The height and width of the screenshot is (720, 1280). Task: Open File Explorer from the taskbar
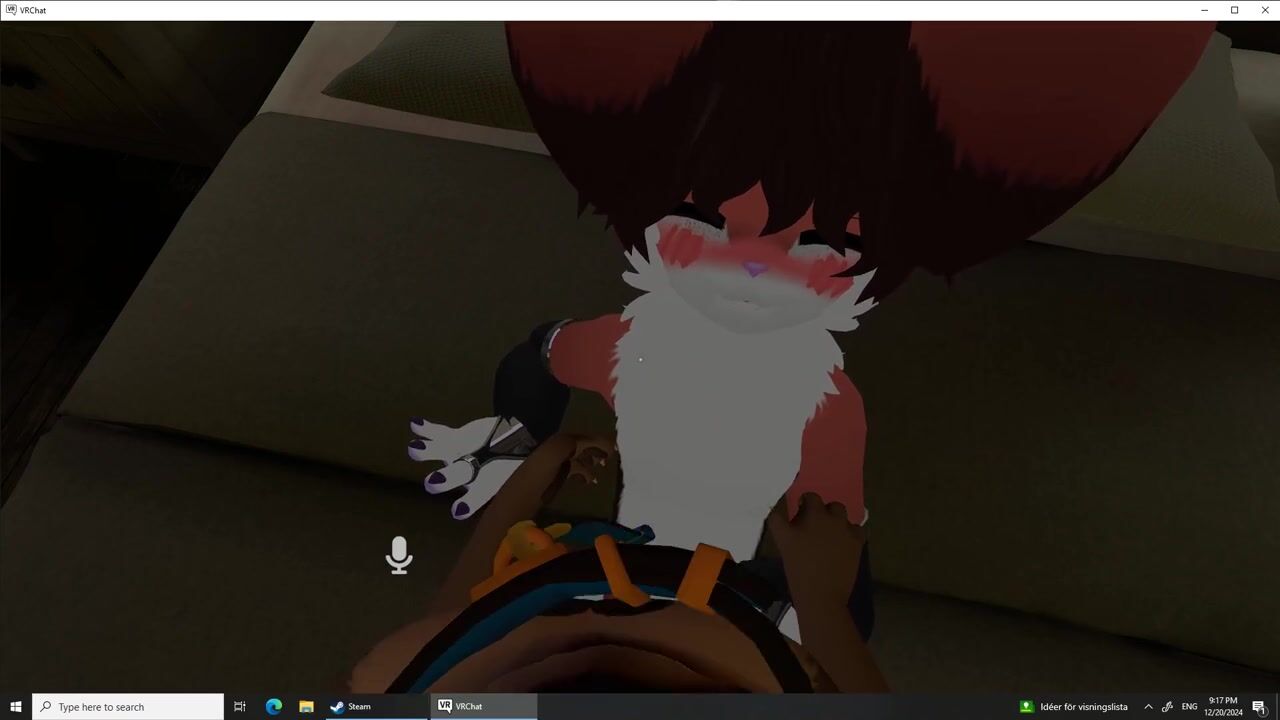tap(306, 706)
